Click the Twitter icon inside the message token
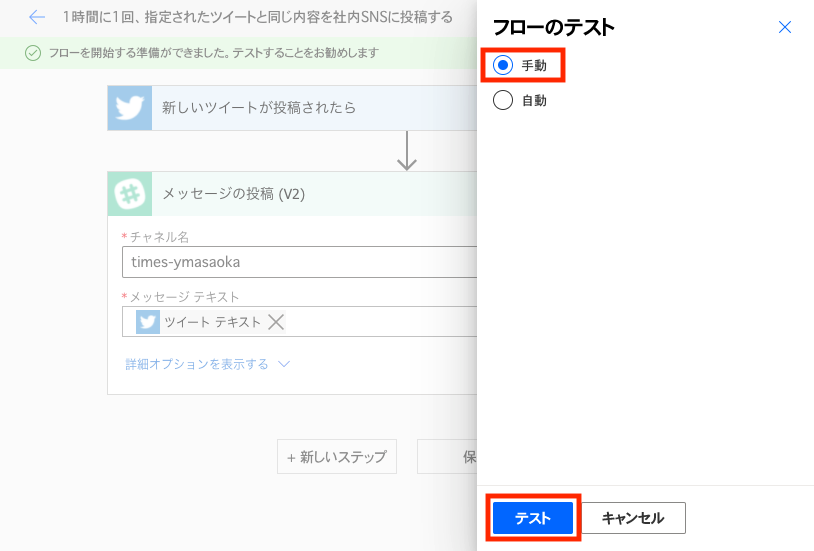This screenshot has width=814, height=551. (147, 322)
